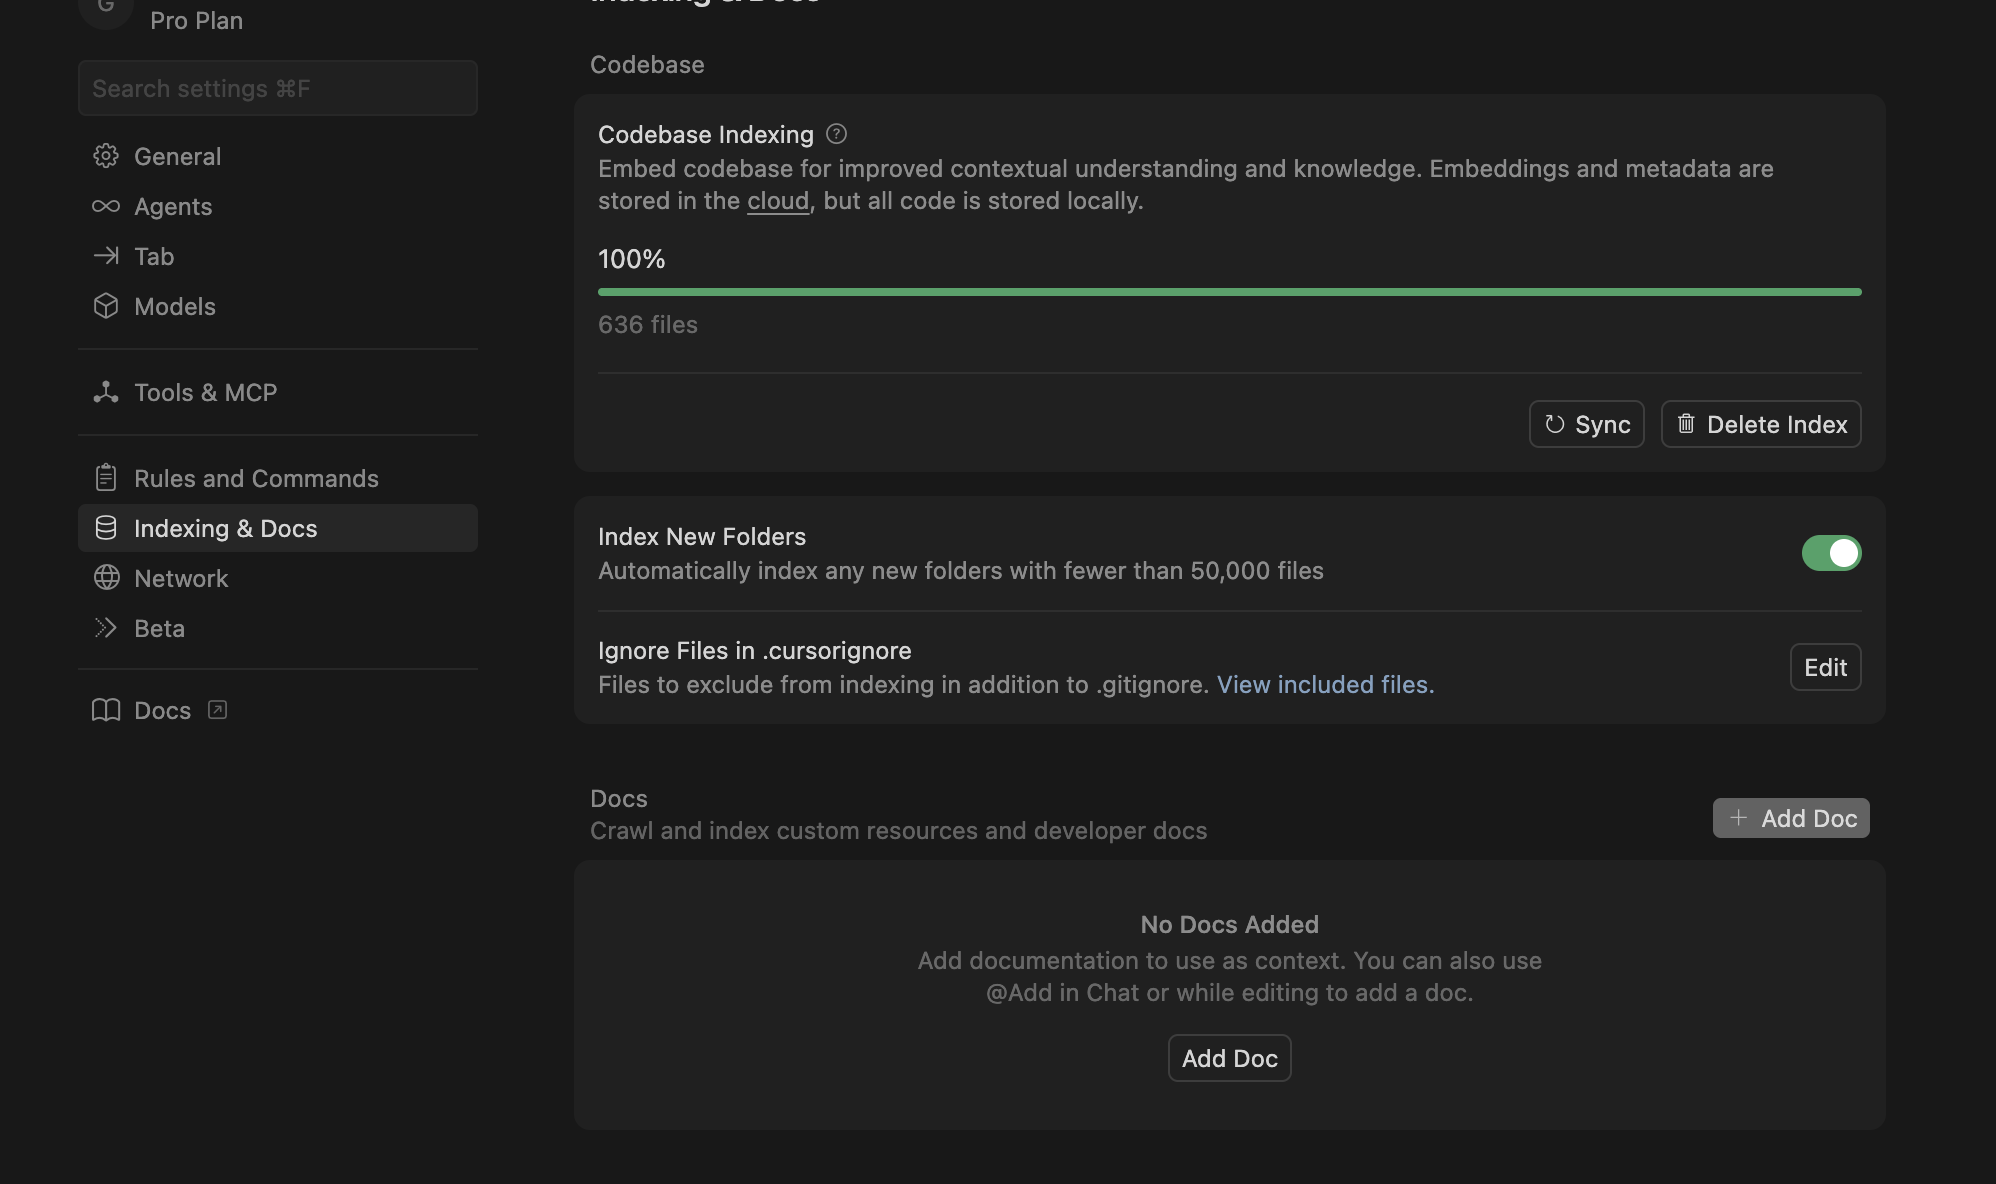Click the General gear icon
The image size is (1996, 1184).
click(106, 156)
